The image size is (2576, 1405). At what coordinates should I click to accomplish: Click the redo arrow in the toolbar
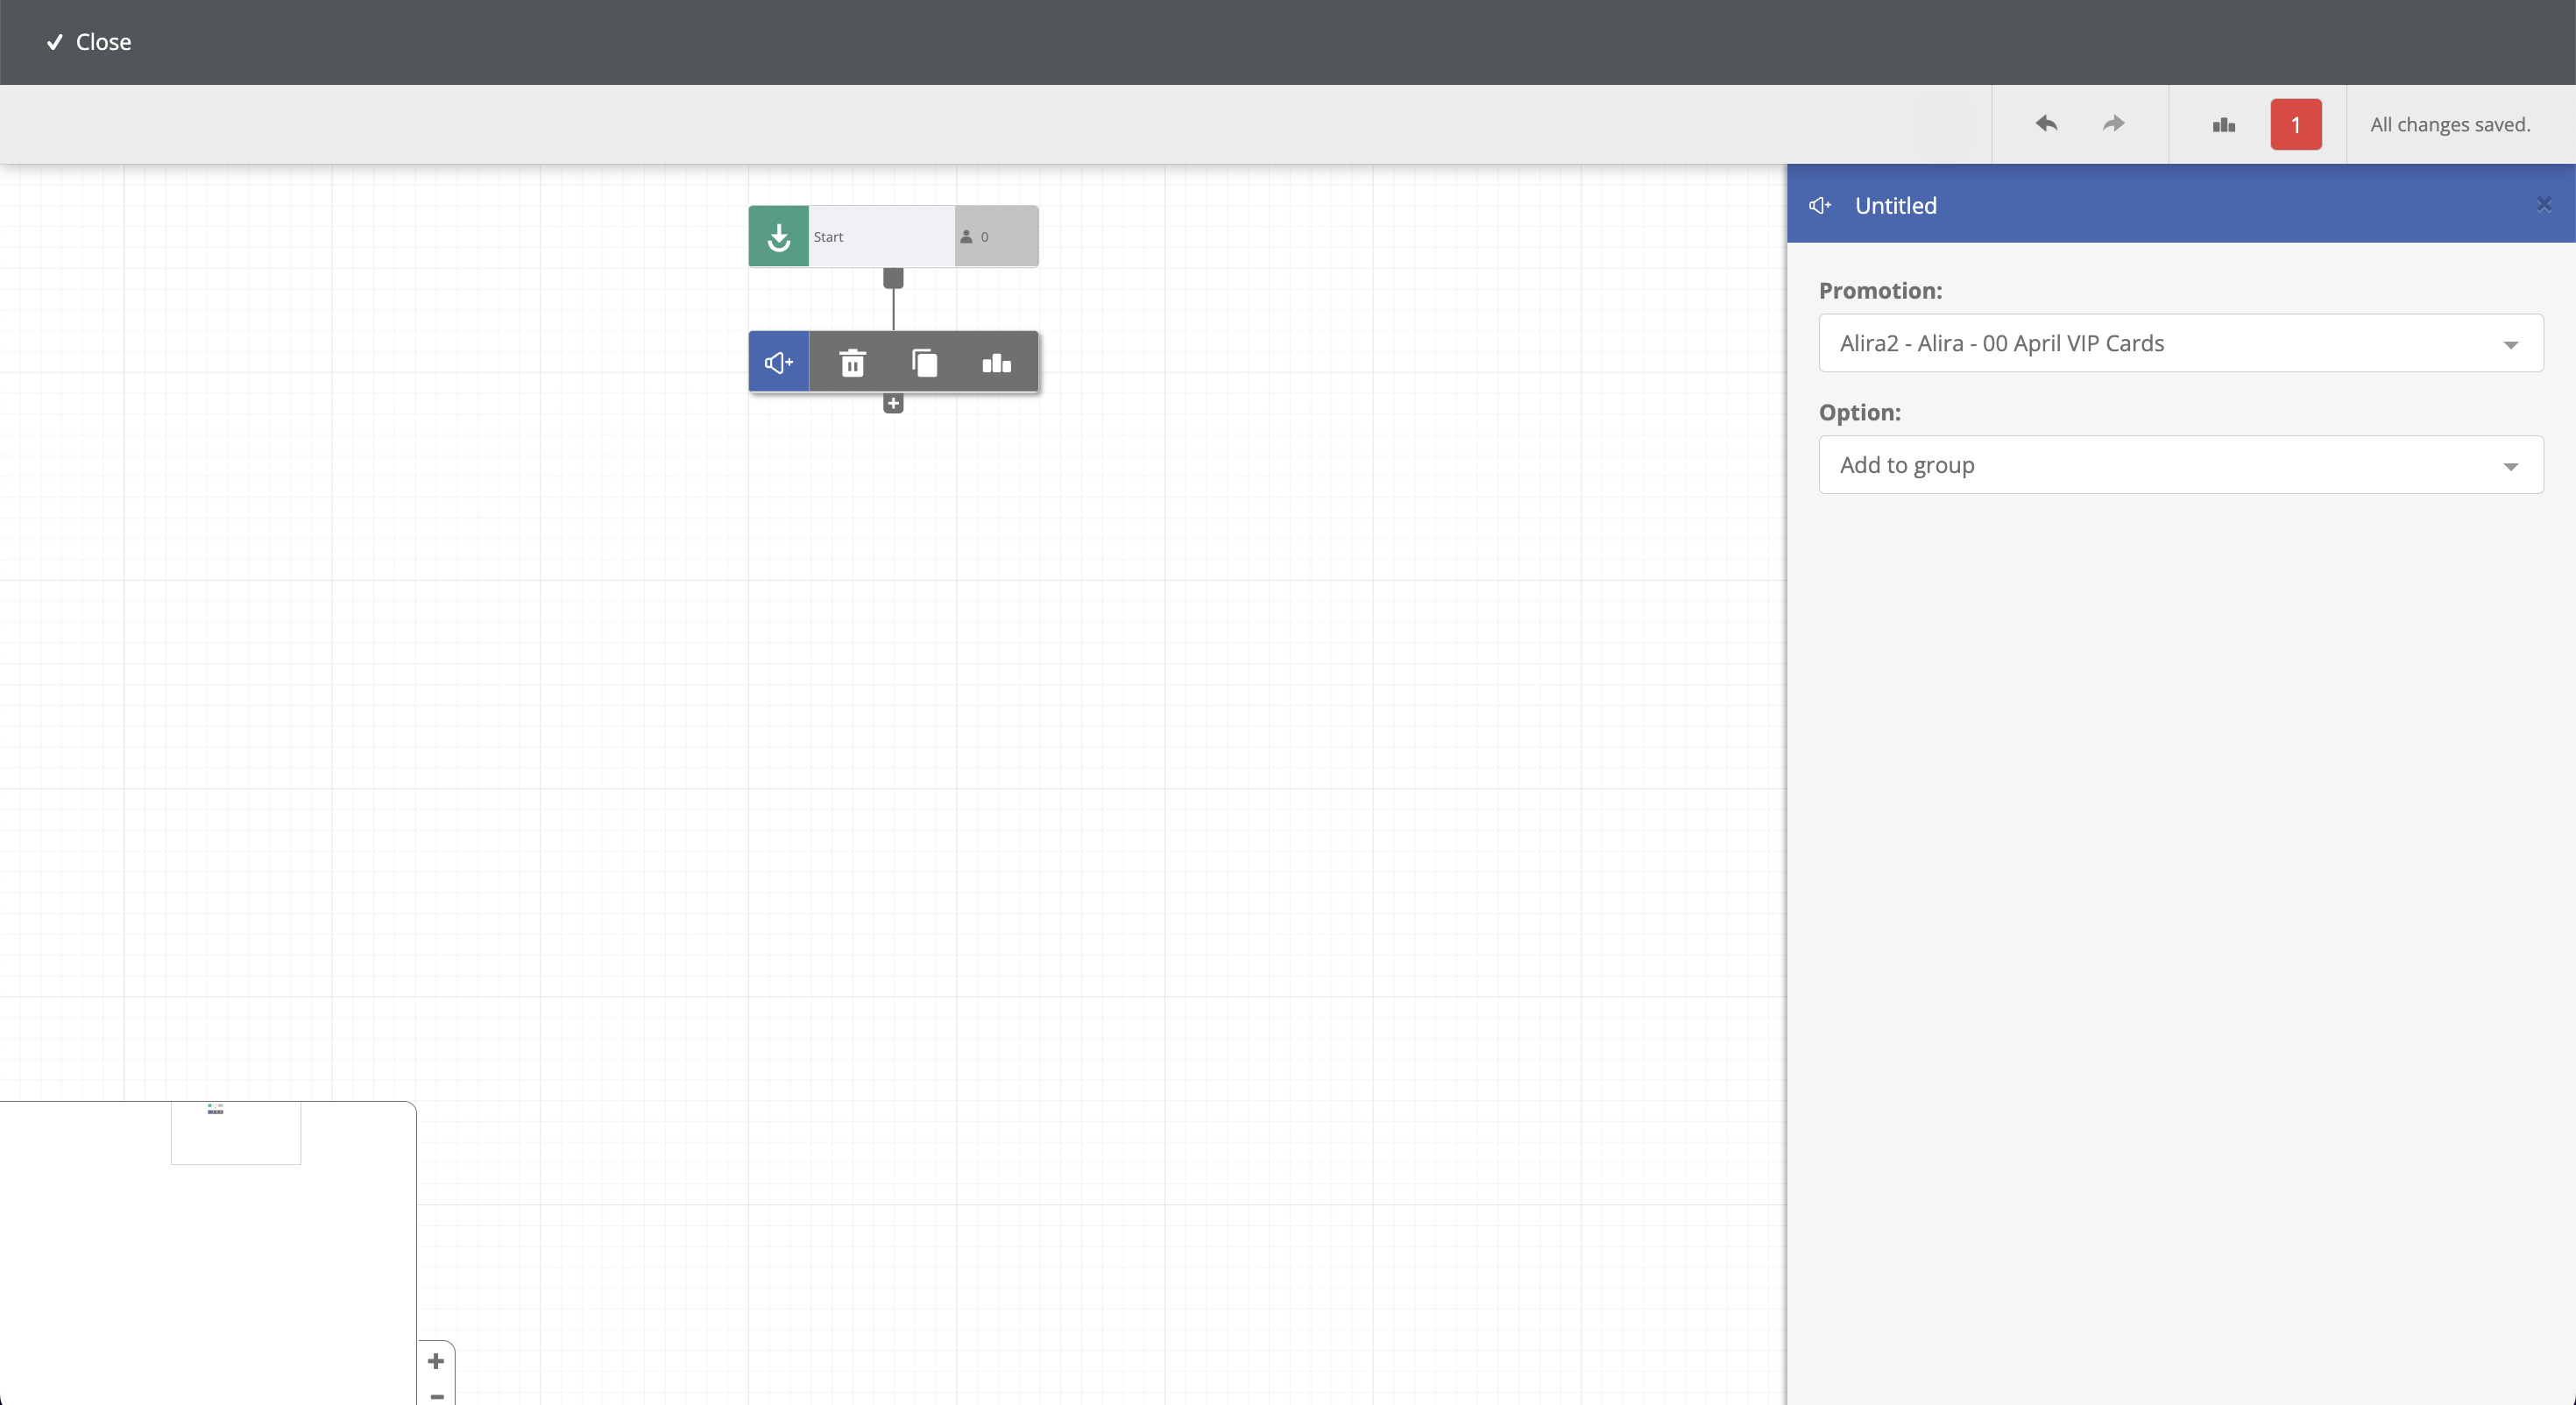pyautogui.click(x=2112, y=123)
